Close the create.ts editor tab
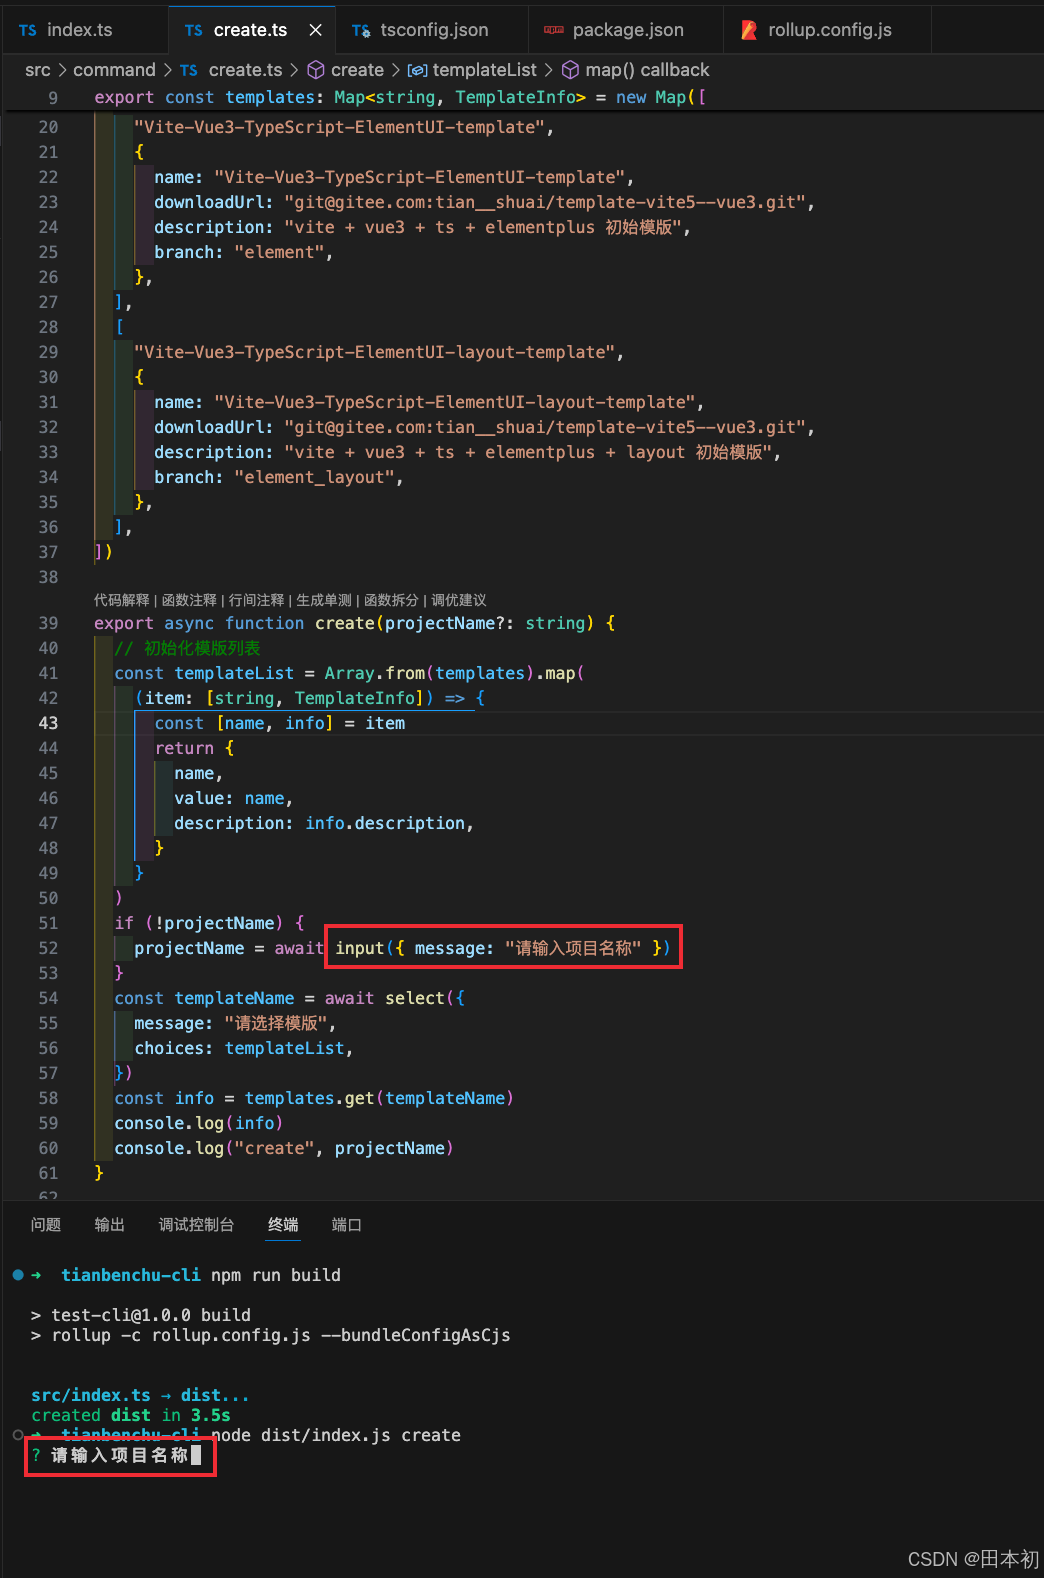The image size is (1044, 1578). tap(315, 30)
